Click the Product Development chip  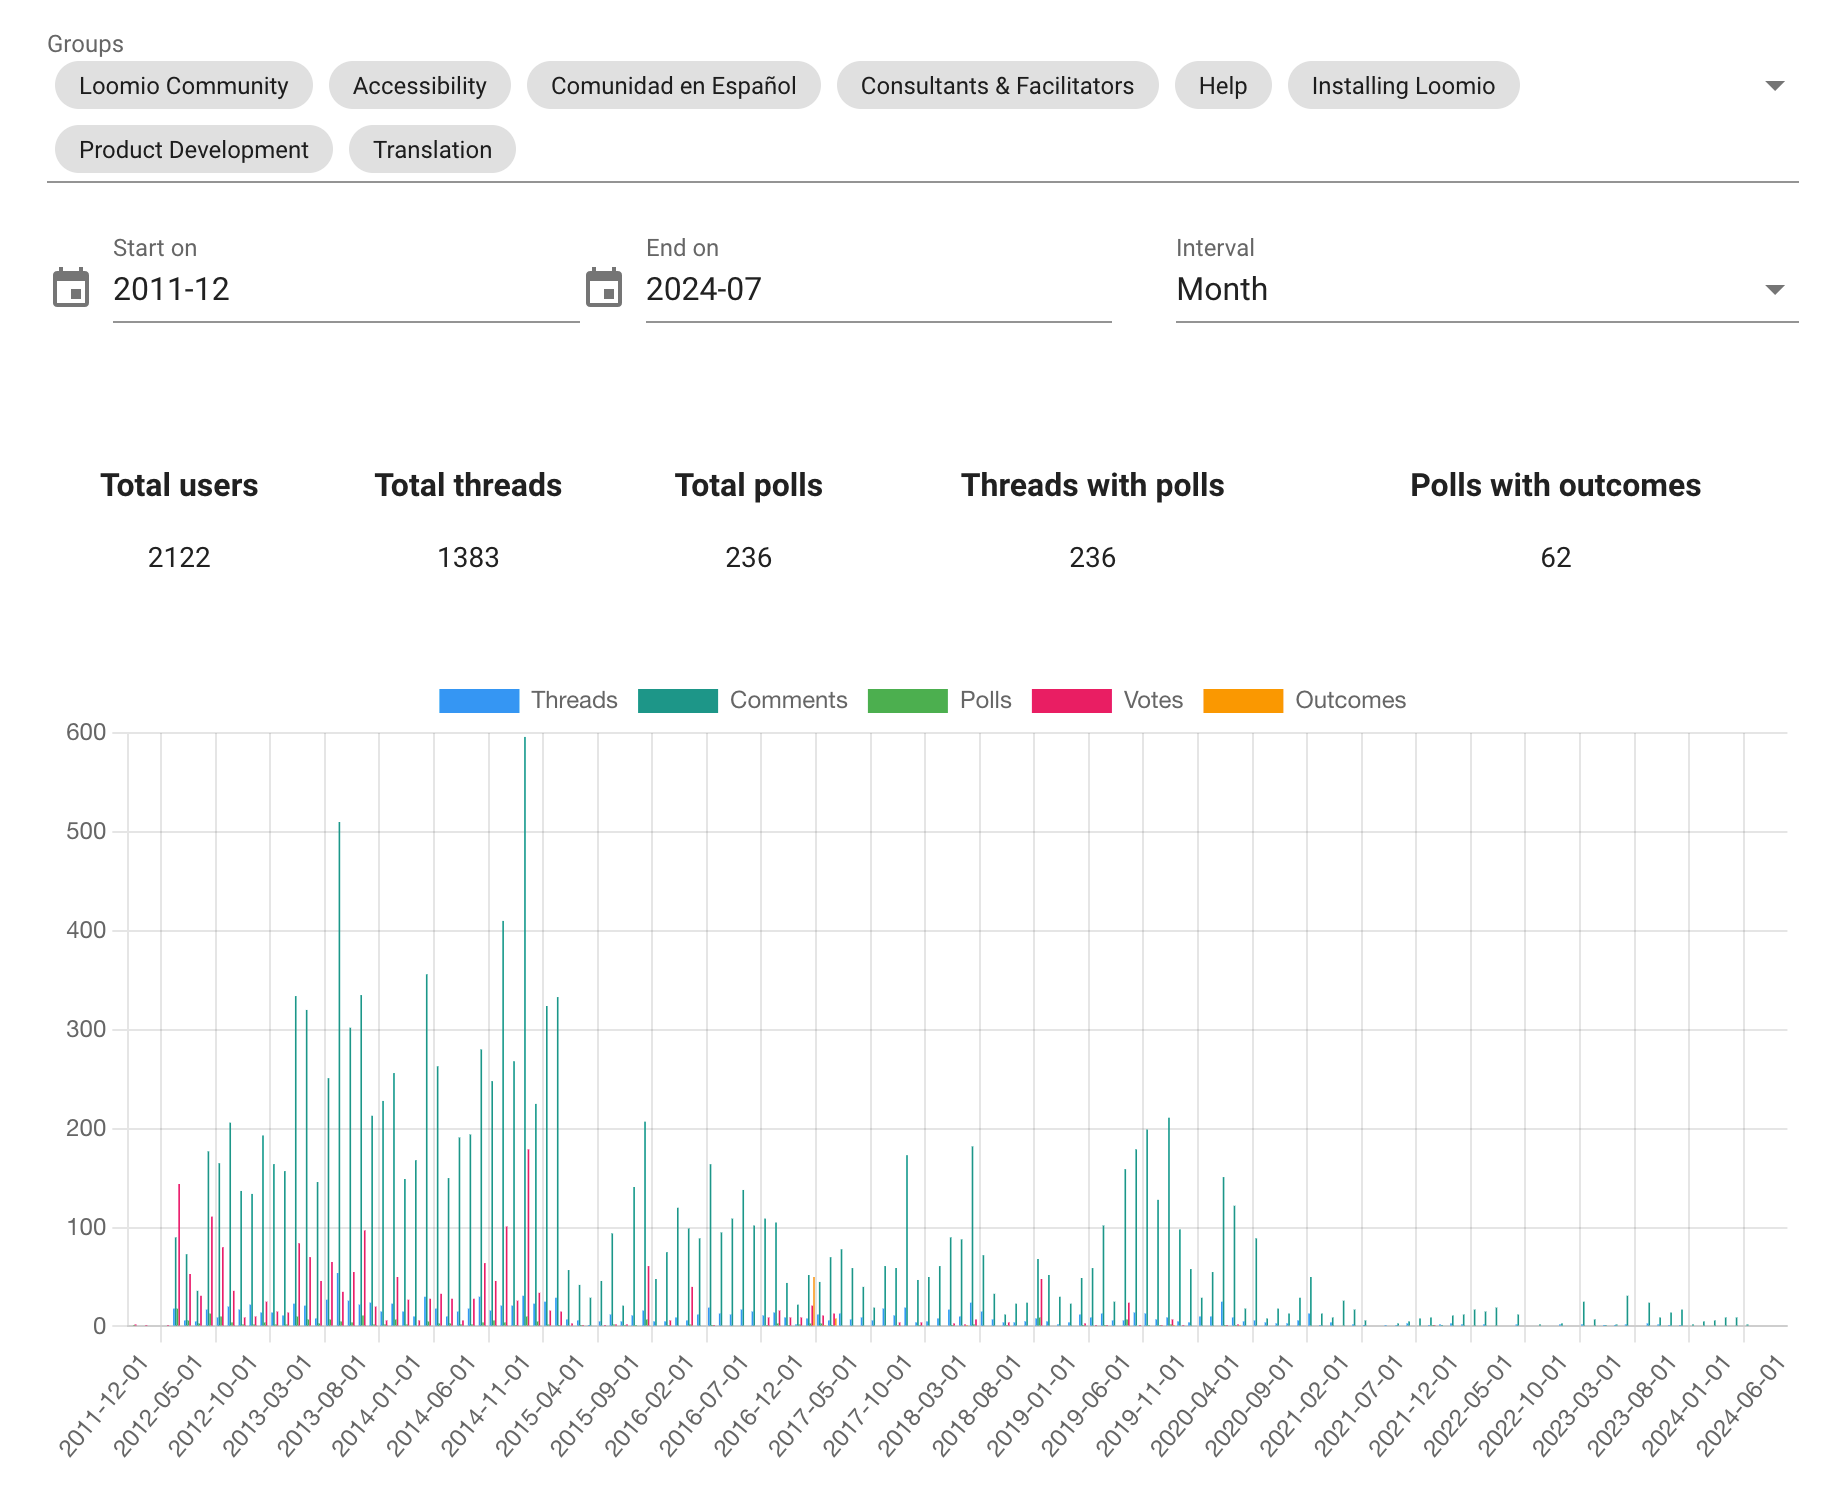pyautogui.click(x=194, y=150)
